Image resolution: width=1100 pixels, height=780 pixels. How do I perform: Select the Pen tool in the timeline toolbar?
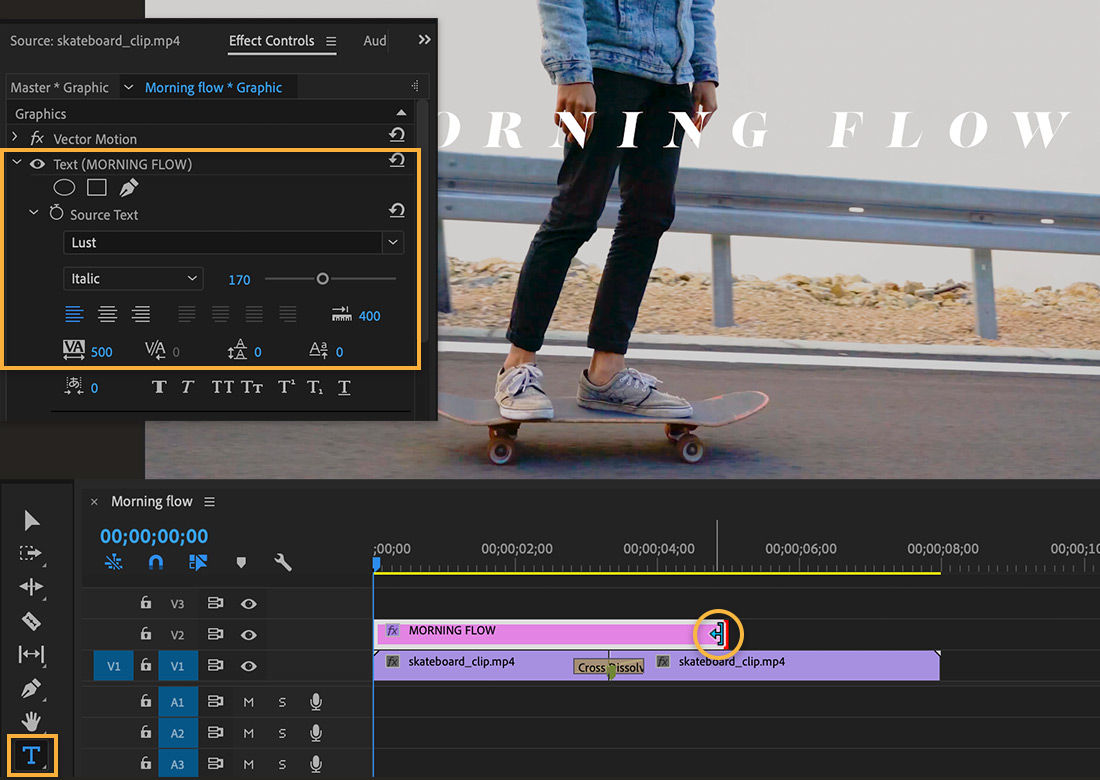tap(31, 689)
